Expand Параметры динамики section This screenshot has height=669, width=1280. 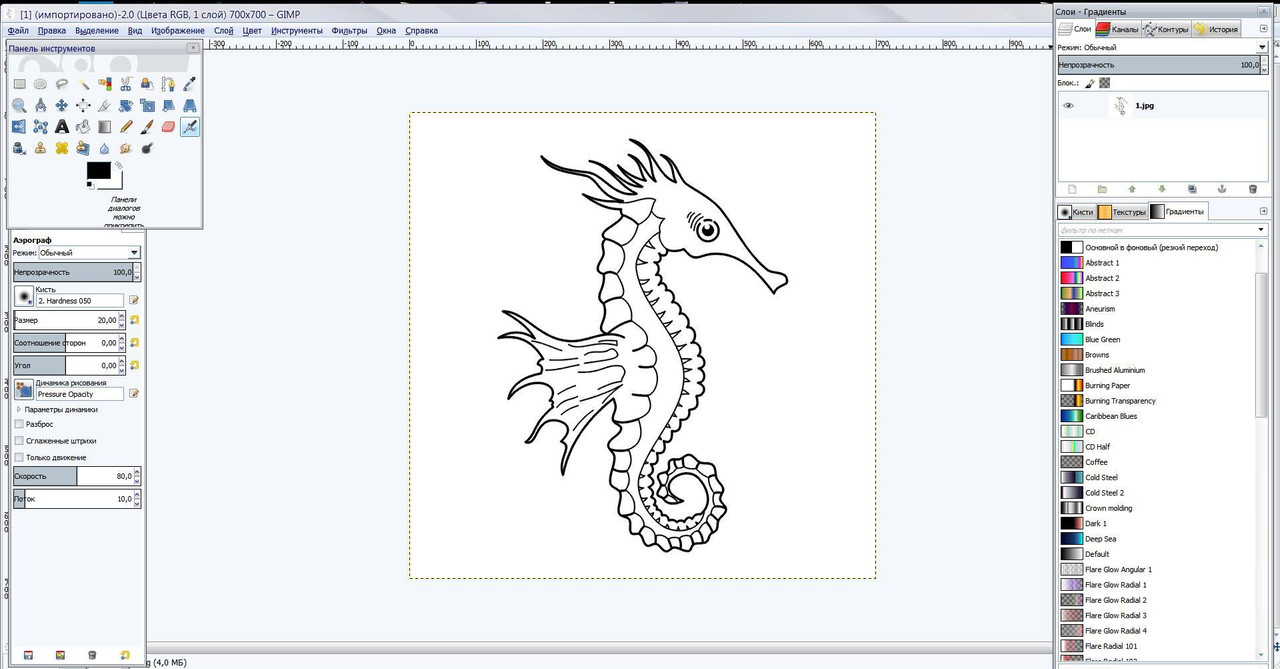pyautogui.click(x=19, y=409)
